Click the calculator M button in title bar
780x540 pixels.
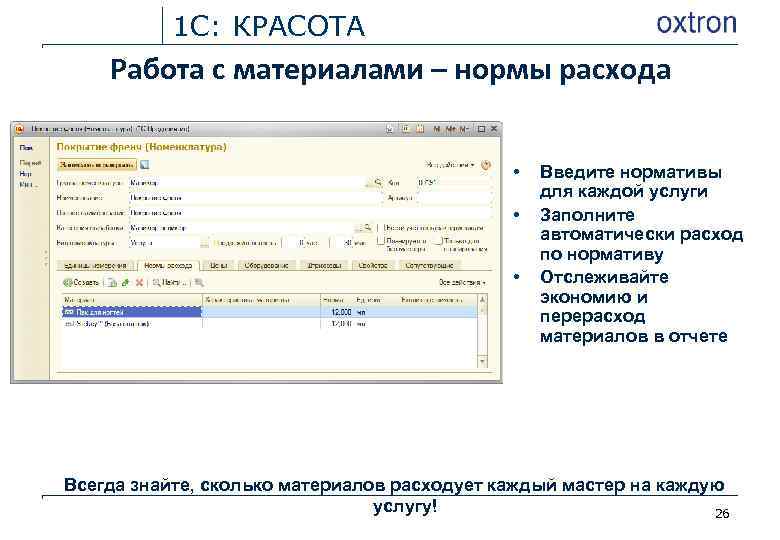(437, 129)
